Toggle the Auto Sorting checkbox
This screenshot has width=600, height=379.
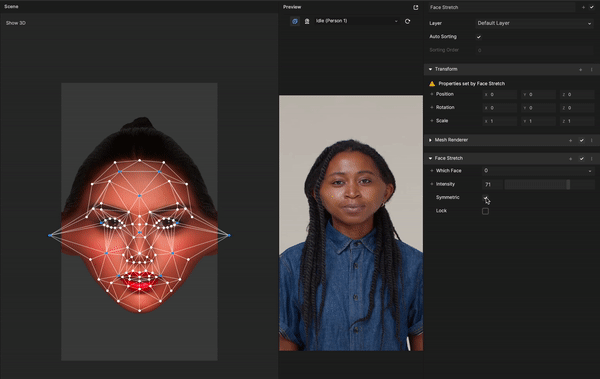pos(479,37)
